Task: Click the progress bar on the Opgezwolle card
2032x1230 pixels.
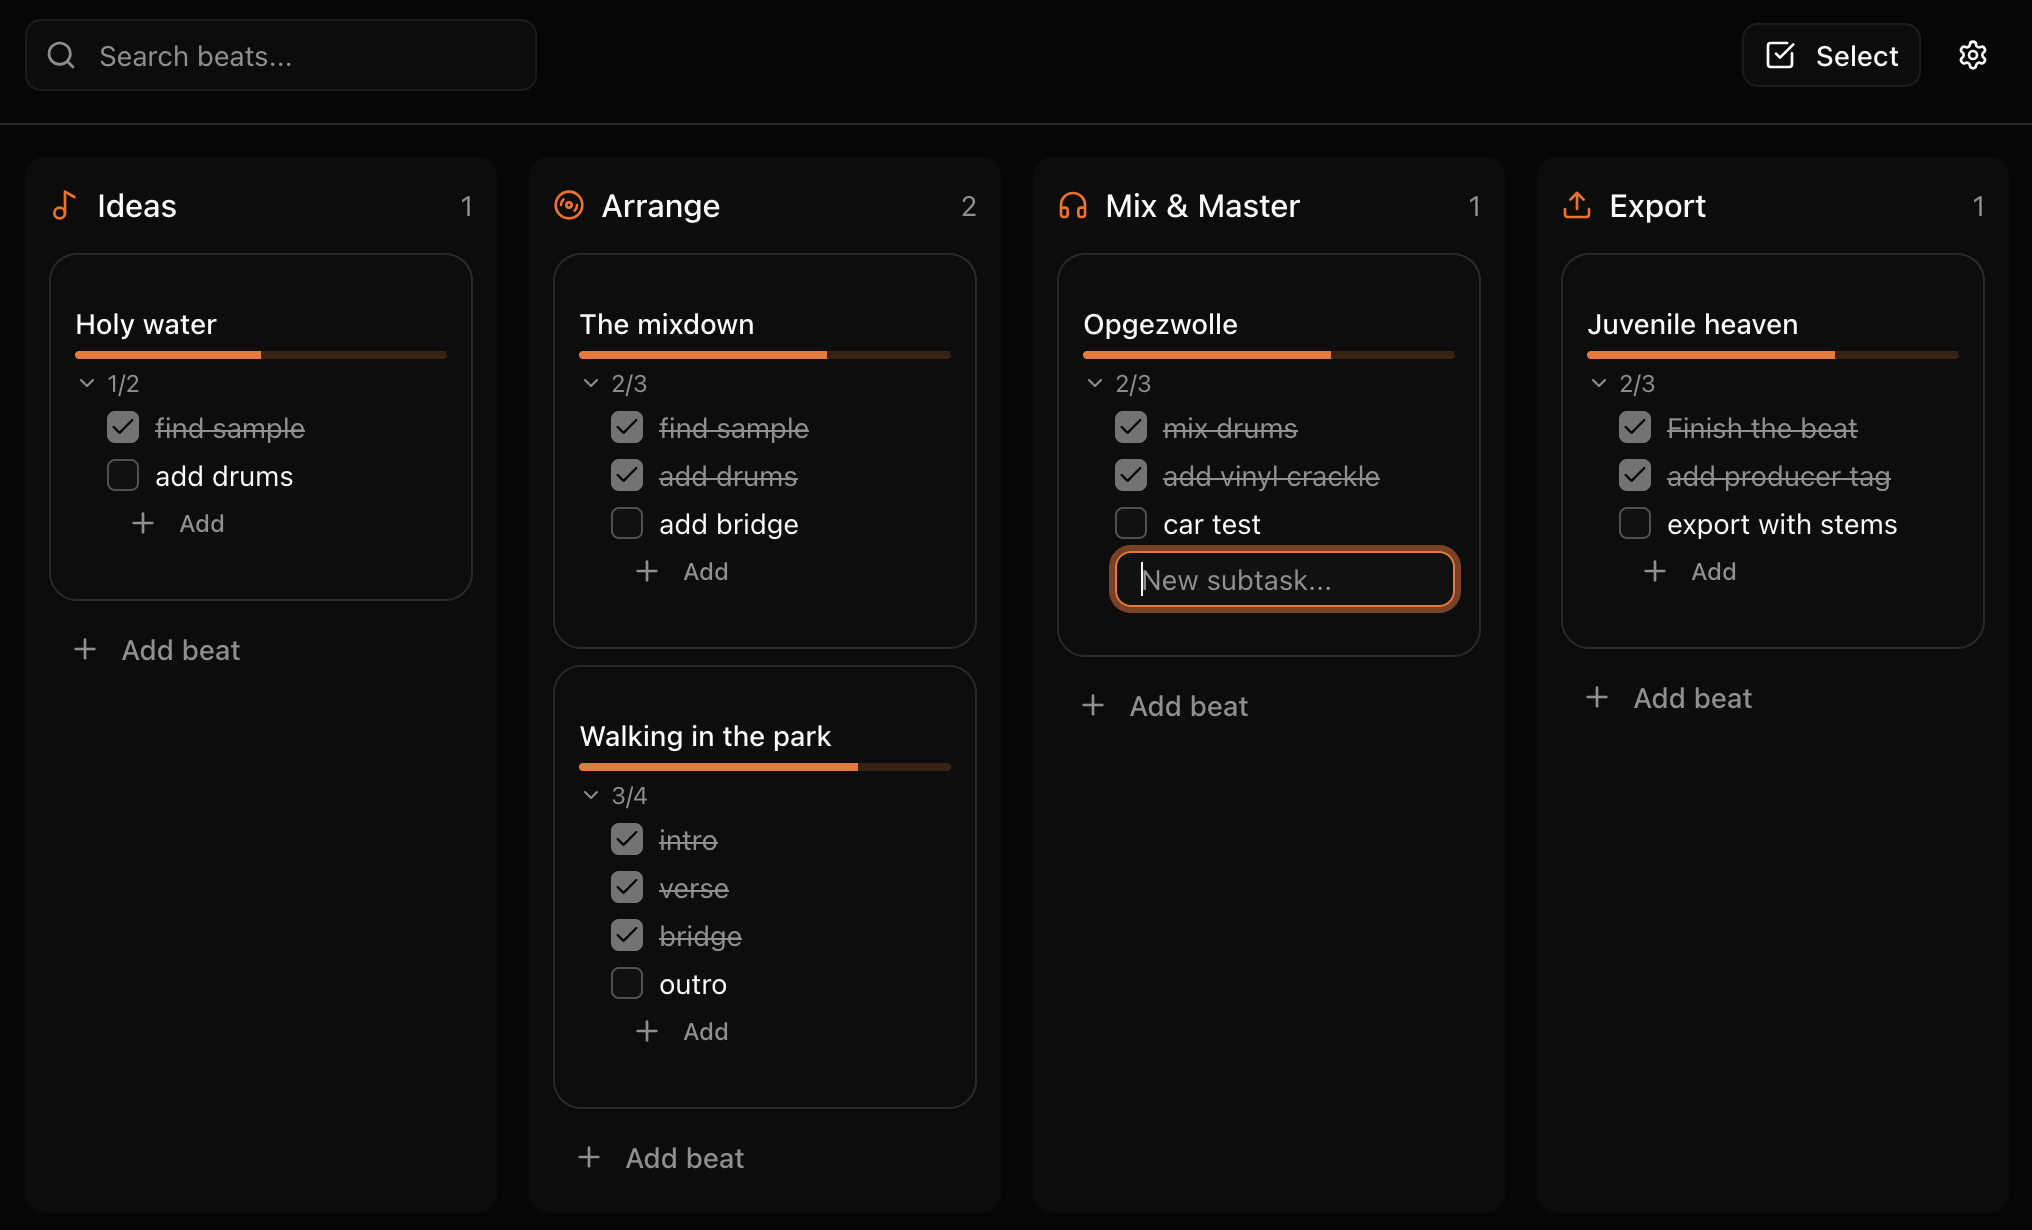Action: [x=1267, y=355]
